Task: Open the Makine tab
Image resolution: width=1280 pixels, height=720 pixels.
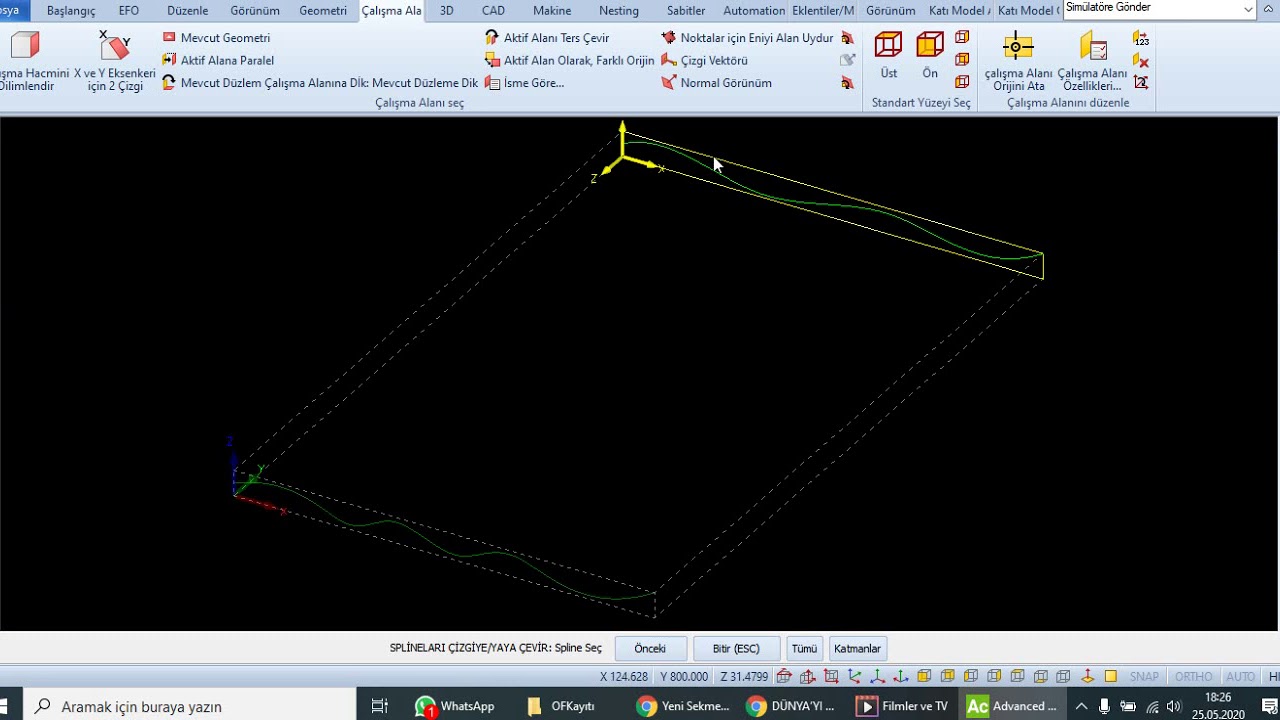Action: pyautogui.click(x=552, y=11)
